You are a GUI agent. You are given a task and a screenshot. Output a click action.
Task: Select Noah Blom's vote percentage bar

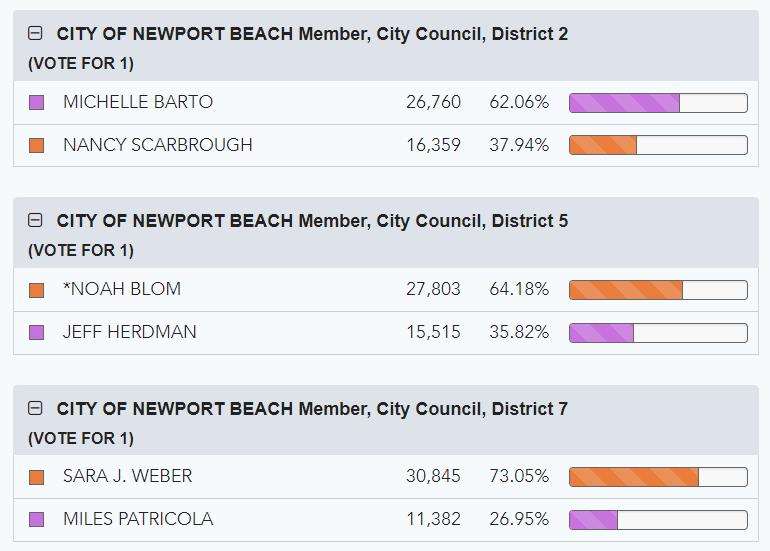pos(658,290)
